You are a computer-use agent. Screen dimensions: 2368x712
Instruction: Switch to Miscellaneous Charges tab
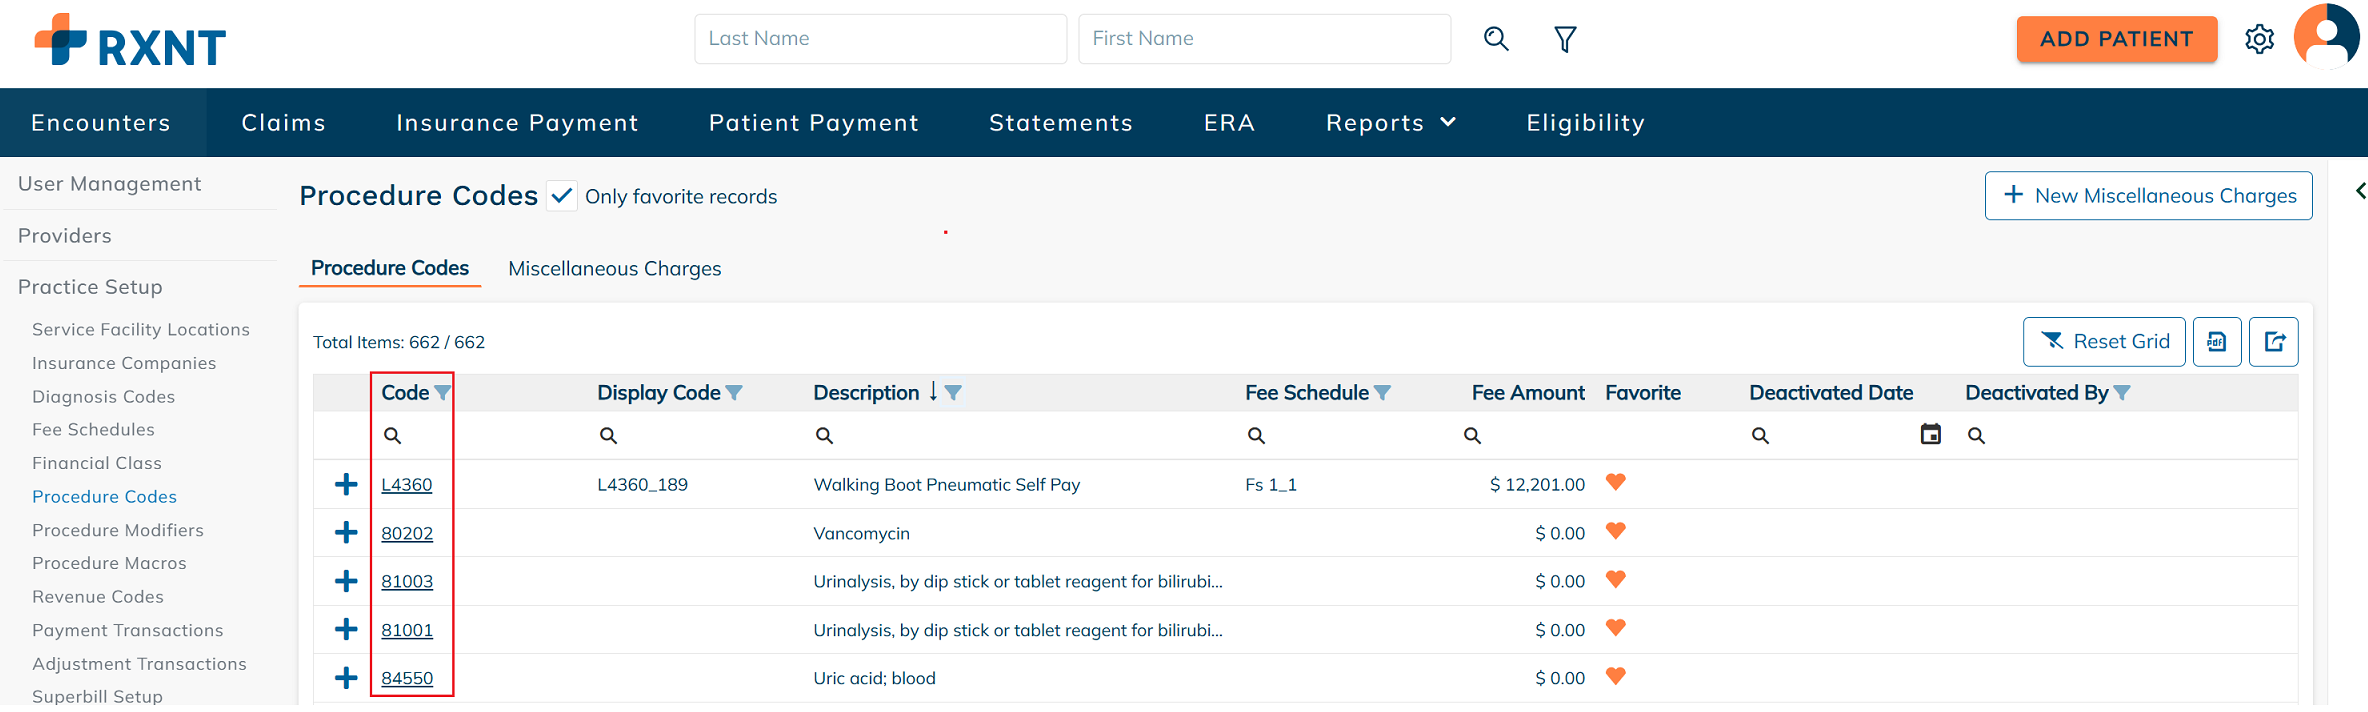614,269
